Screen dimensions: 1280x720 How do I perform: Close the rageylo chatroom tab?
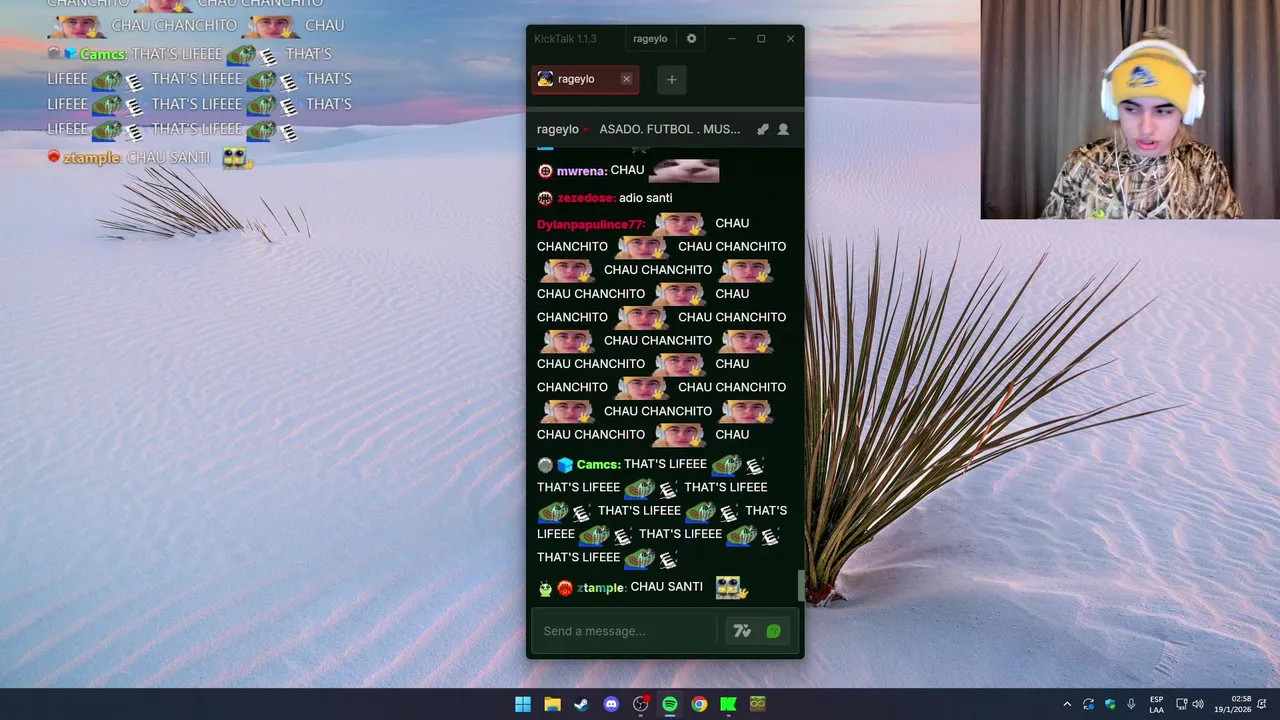(627, 80)
